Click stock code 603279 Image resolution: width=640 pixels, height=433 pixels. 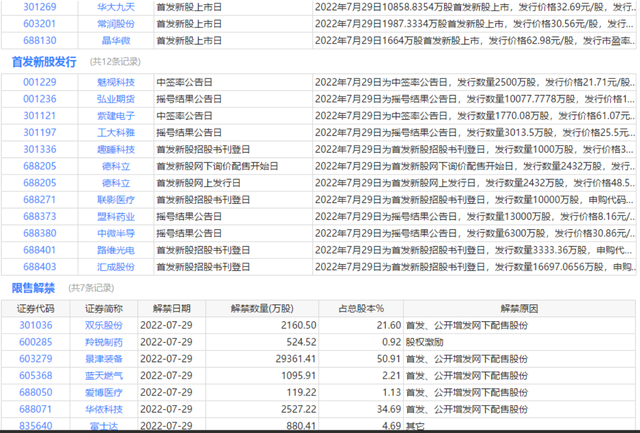[36, 359]
